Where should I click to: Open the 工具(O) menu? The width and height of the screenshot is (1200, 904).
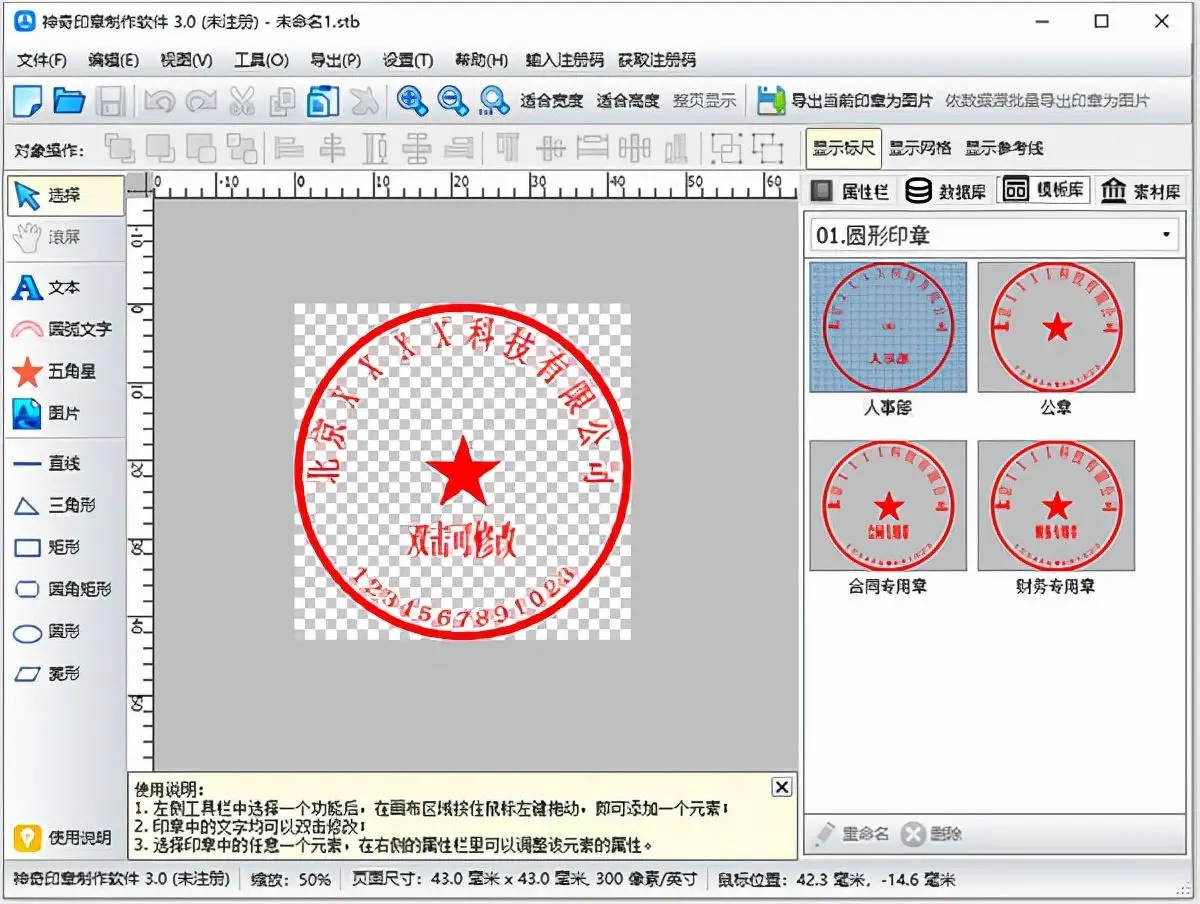258,60
